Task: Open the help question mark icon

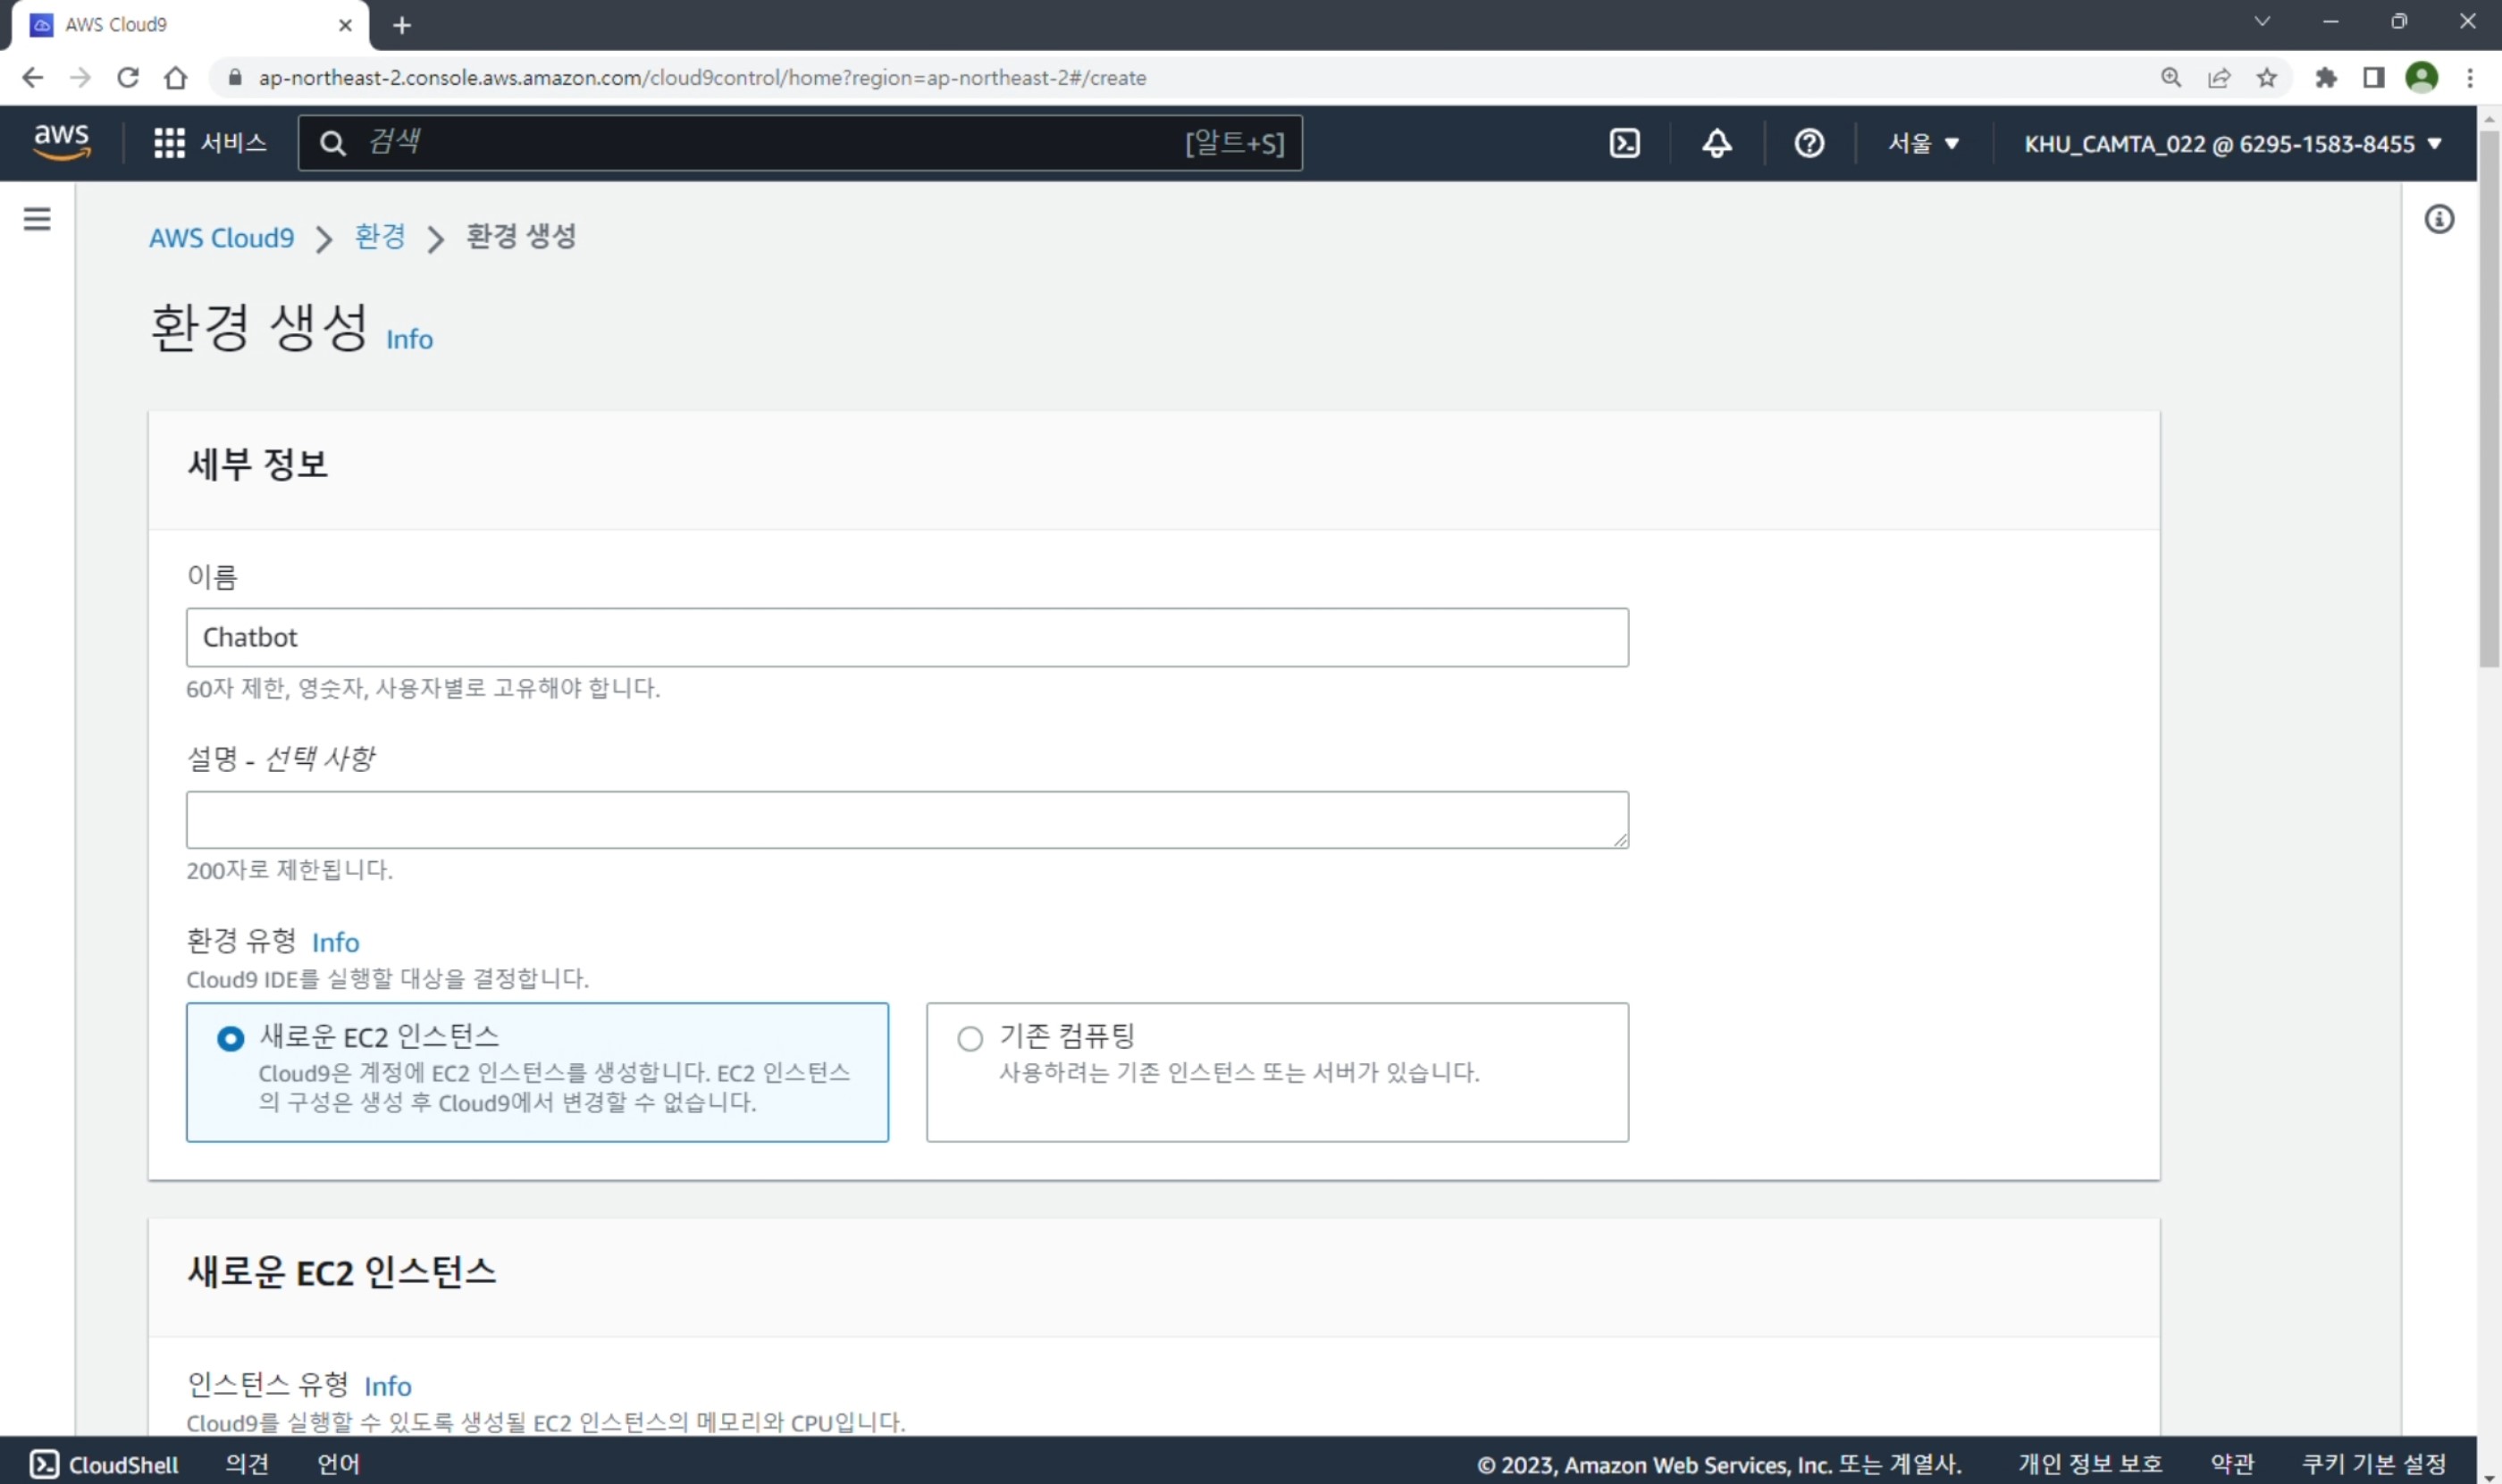Action: (x=1808, y=143)
